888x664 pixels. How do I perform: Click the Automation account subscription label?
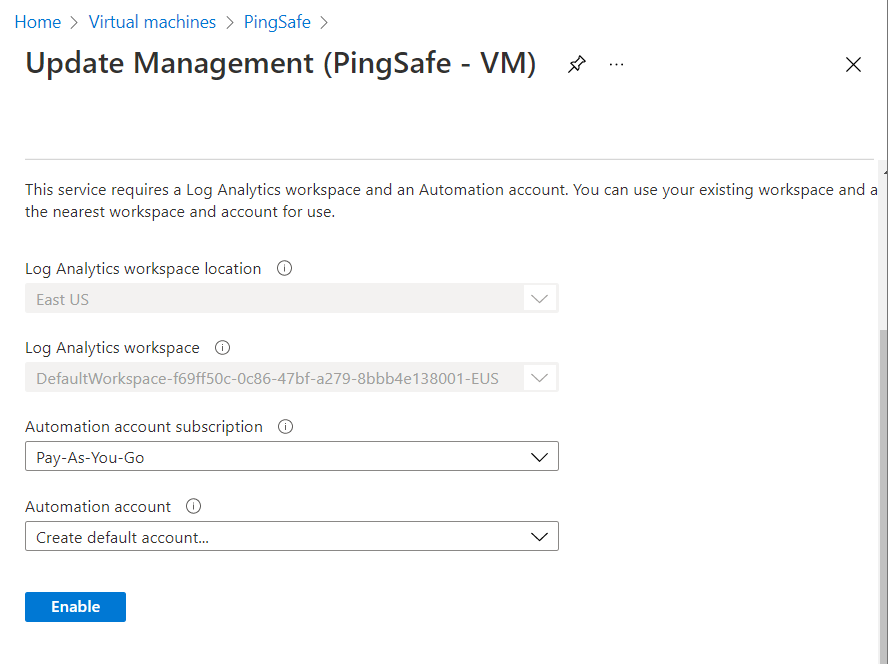pyautogui.click(x=144, y=427)
